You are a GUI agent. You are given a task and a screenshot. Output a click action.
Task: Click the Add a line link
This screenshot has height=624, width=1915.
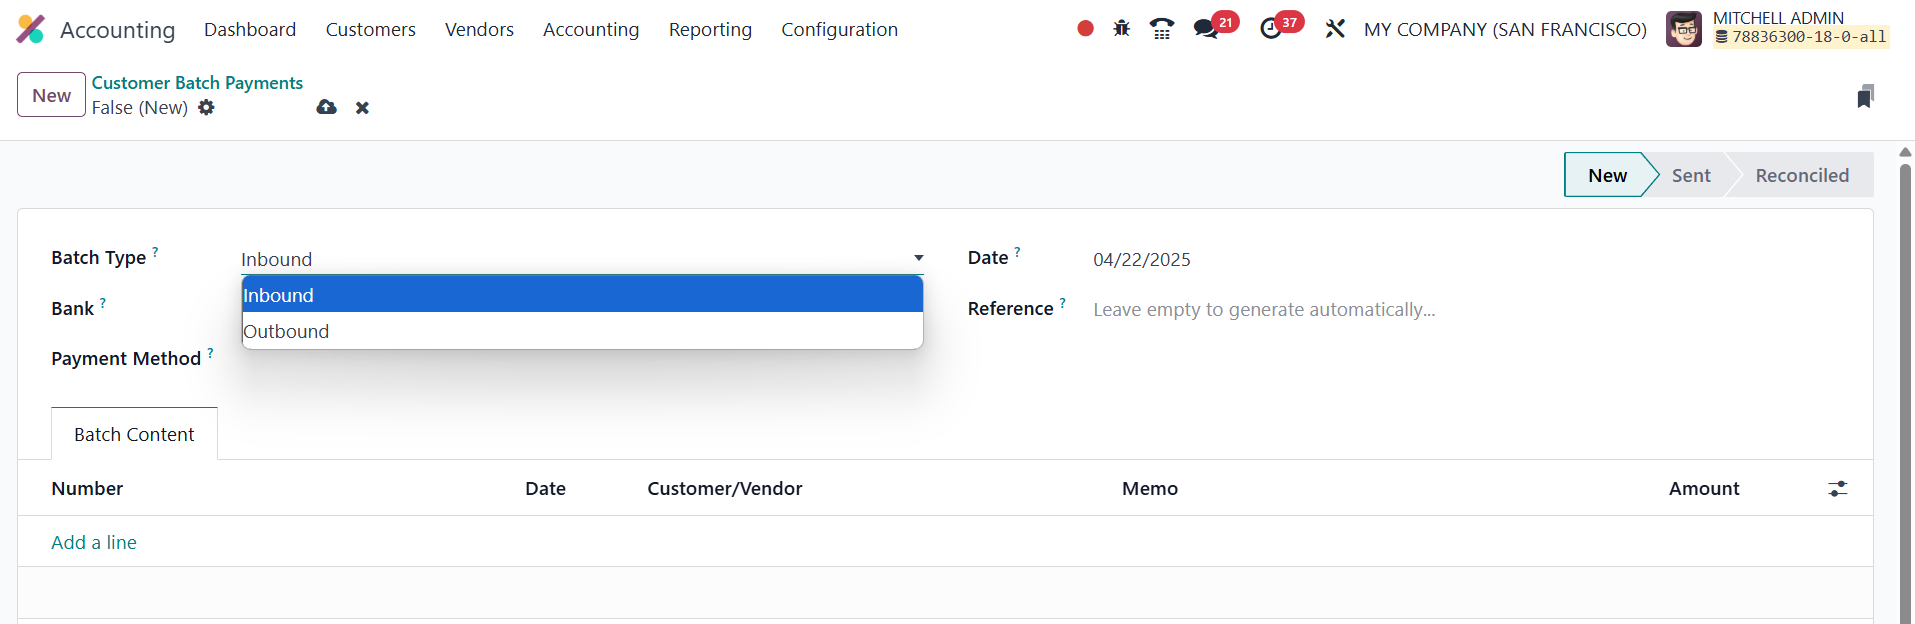tap(94, 542)
